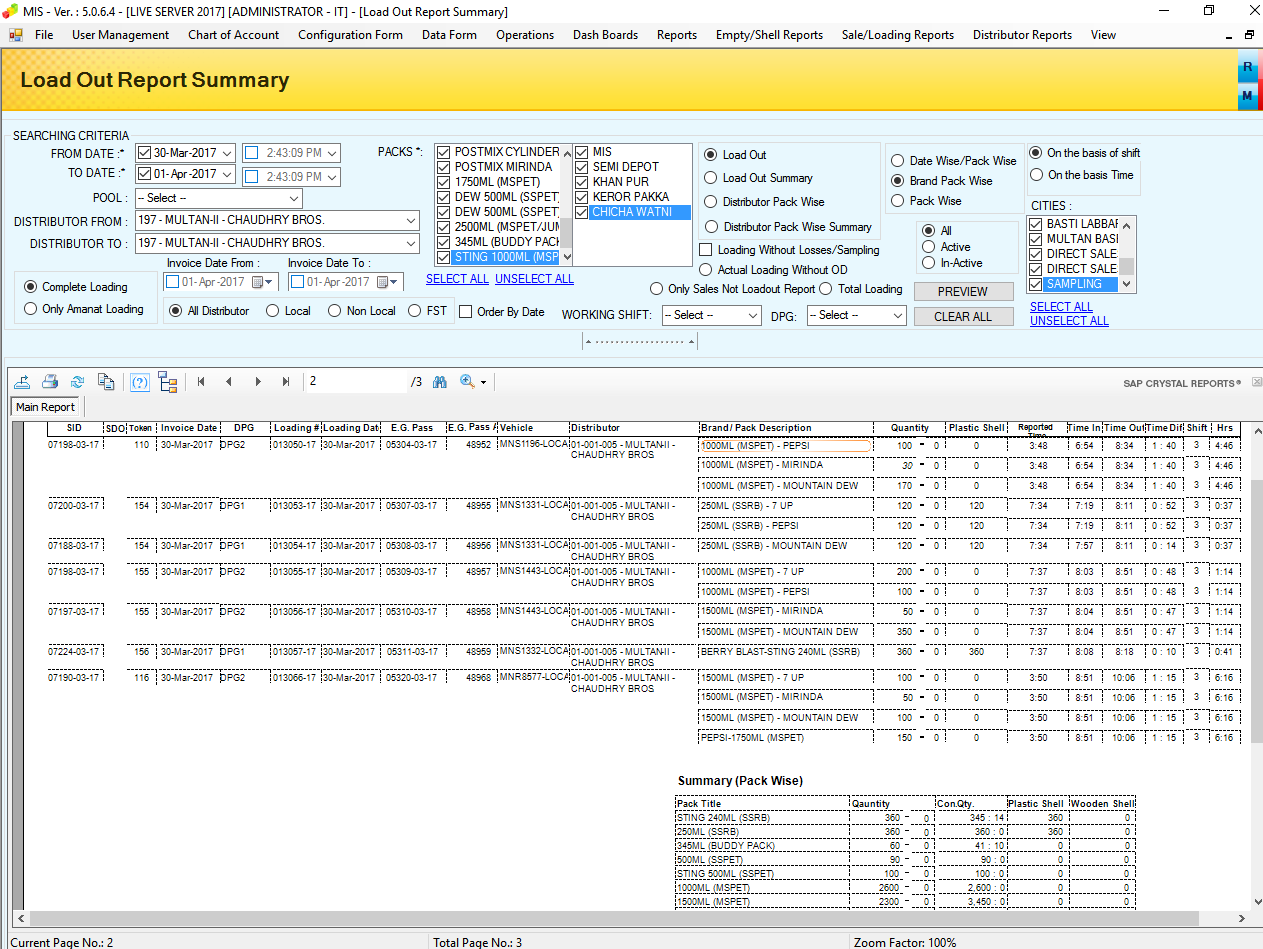Refresh the Crystal Report data
1263x949 pixels.
point(78,381)
